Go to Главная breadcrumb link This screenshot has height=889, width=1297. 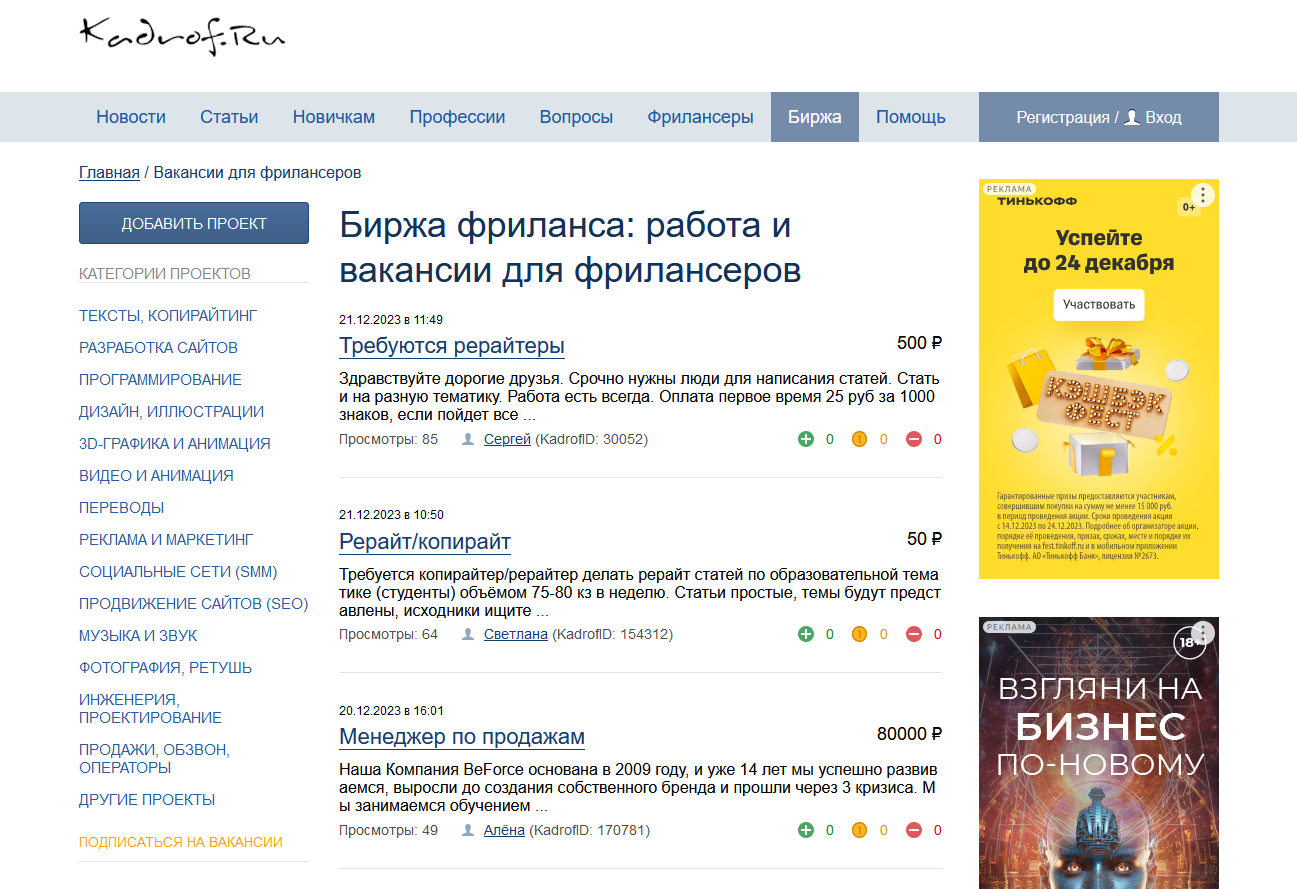click(x=109, y=172)
